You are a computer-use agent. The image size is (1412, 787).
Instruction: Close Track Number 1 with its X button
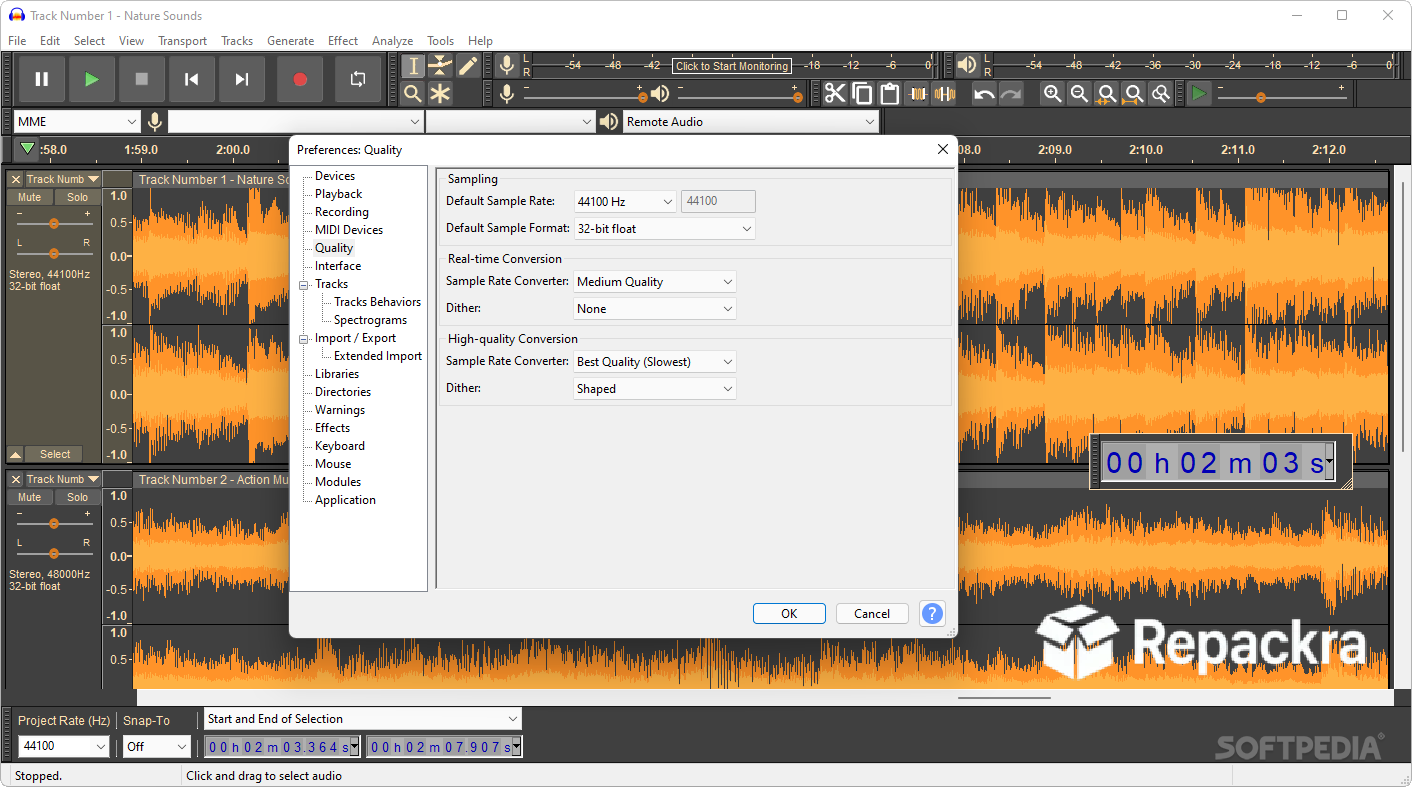pyautogui.click(x=16, y=180)
